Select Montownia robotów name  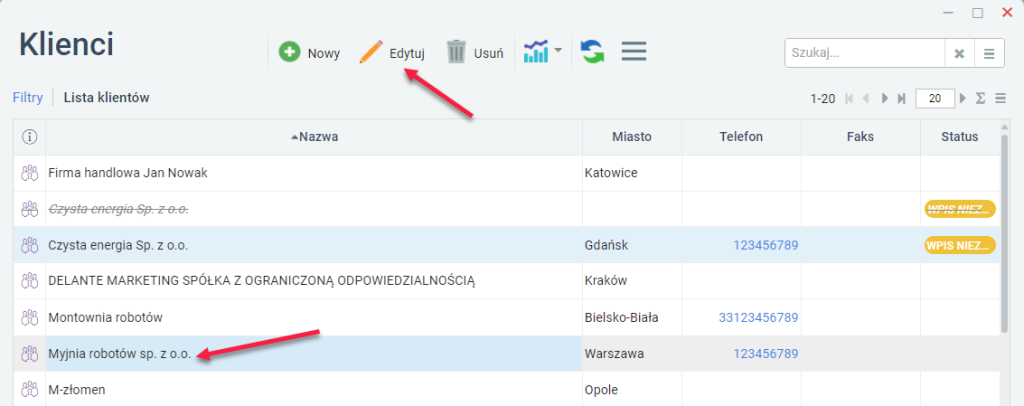[x=105, y=318]
